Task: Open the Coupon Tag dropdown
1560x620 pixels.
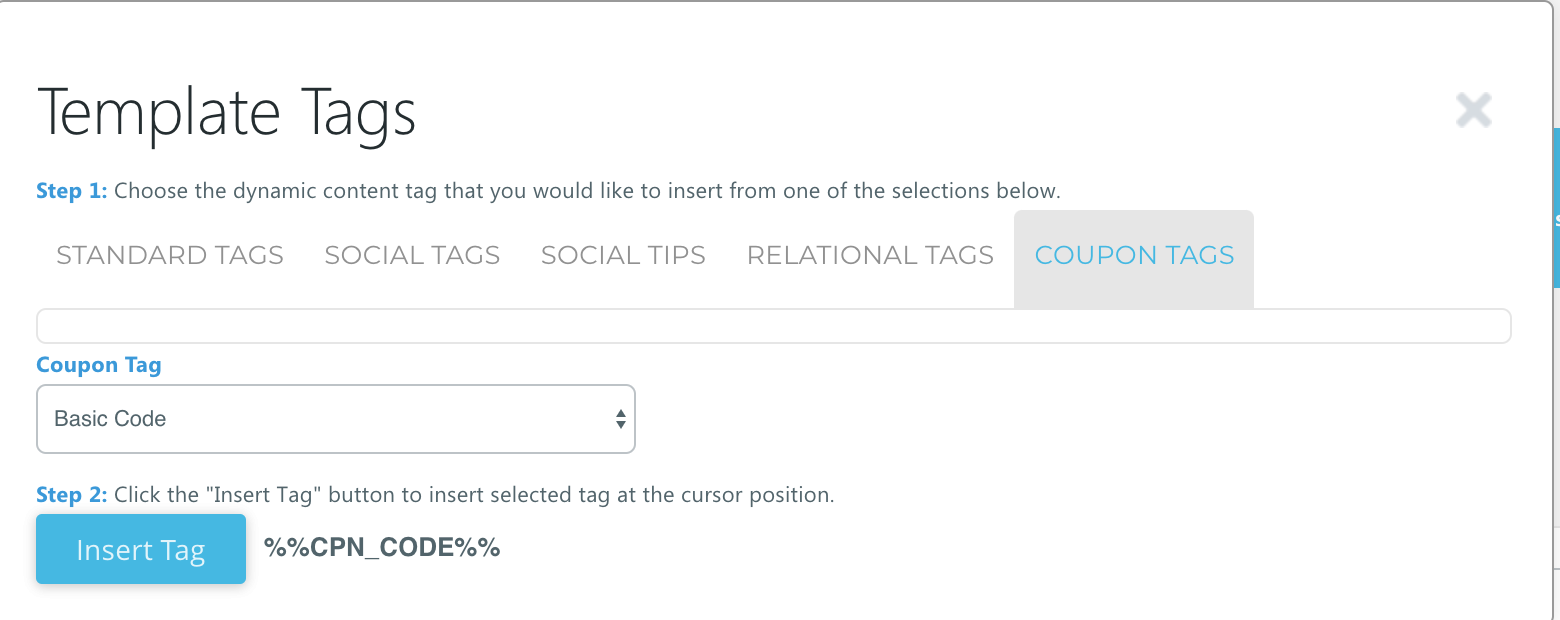Action: 335,419
